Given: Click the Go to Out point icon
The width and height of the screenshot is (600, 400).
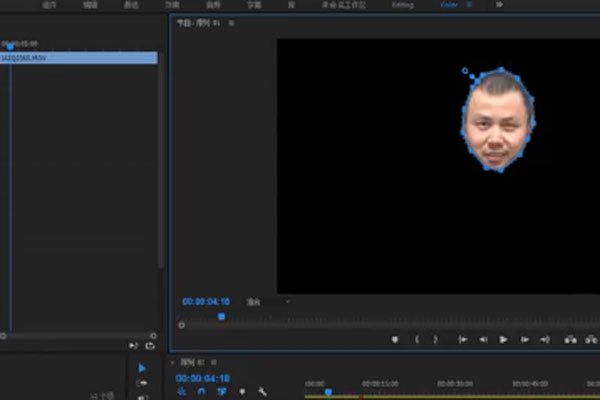Looking at the screenshot, I should 544,340.
